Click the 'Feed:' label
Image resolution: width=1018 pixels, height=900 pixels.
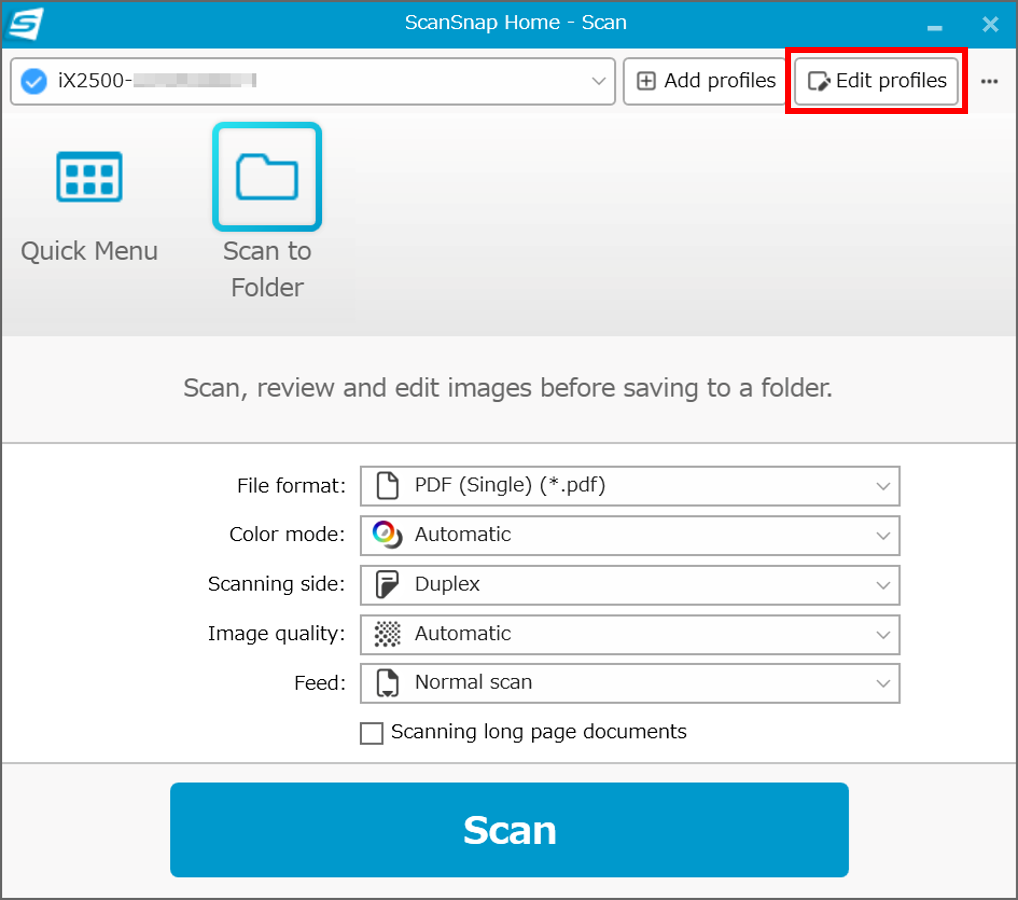coord(319,683)
